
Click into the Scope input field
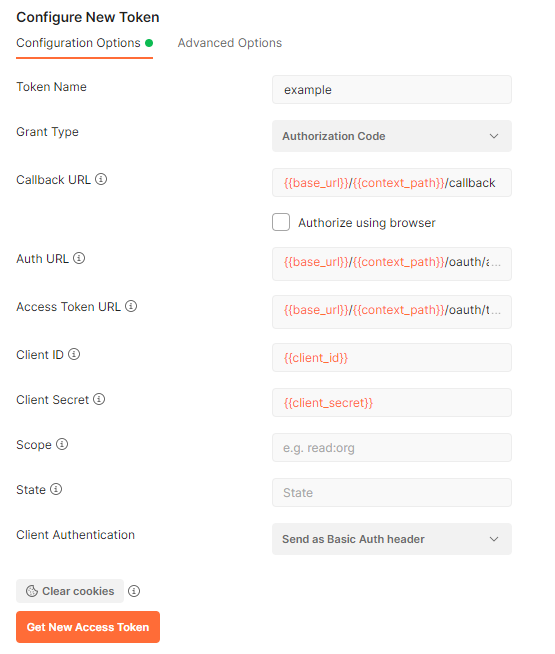pyautogui.click(x=392, y=448)
